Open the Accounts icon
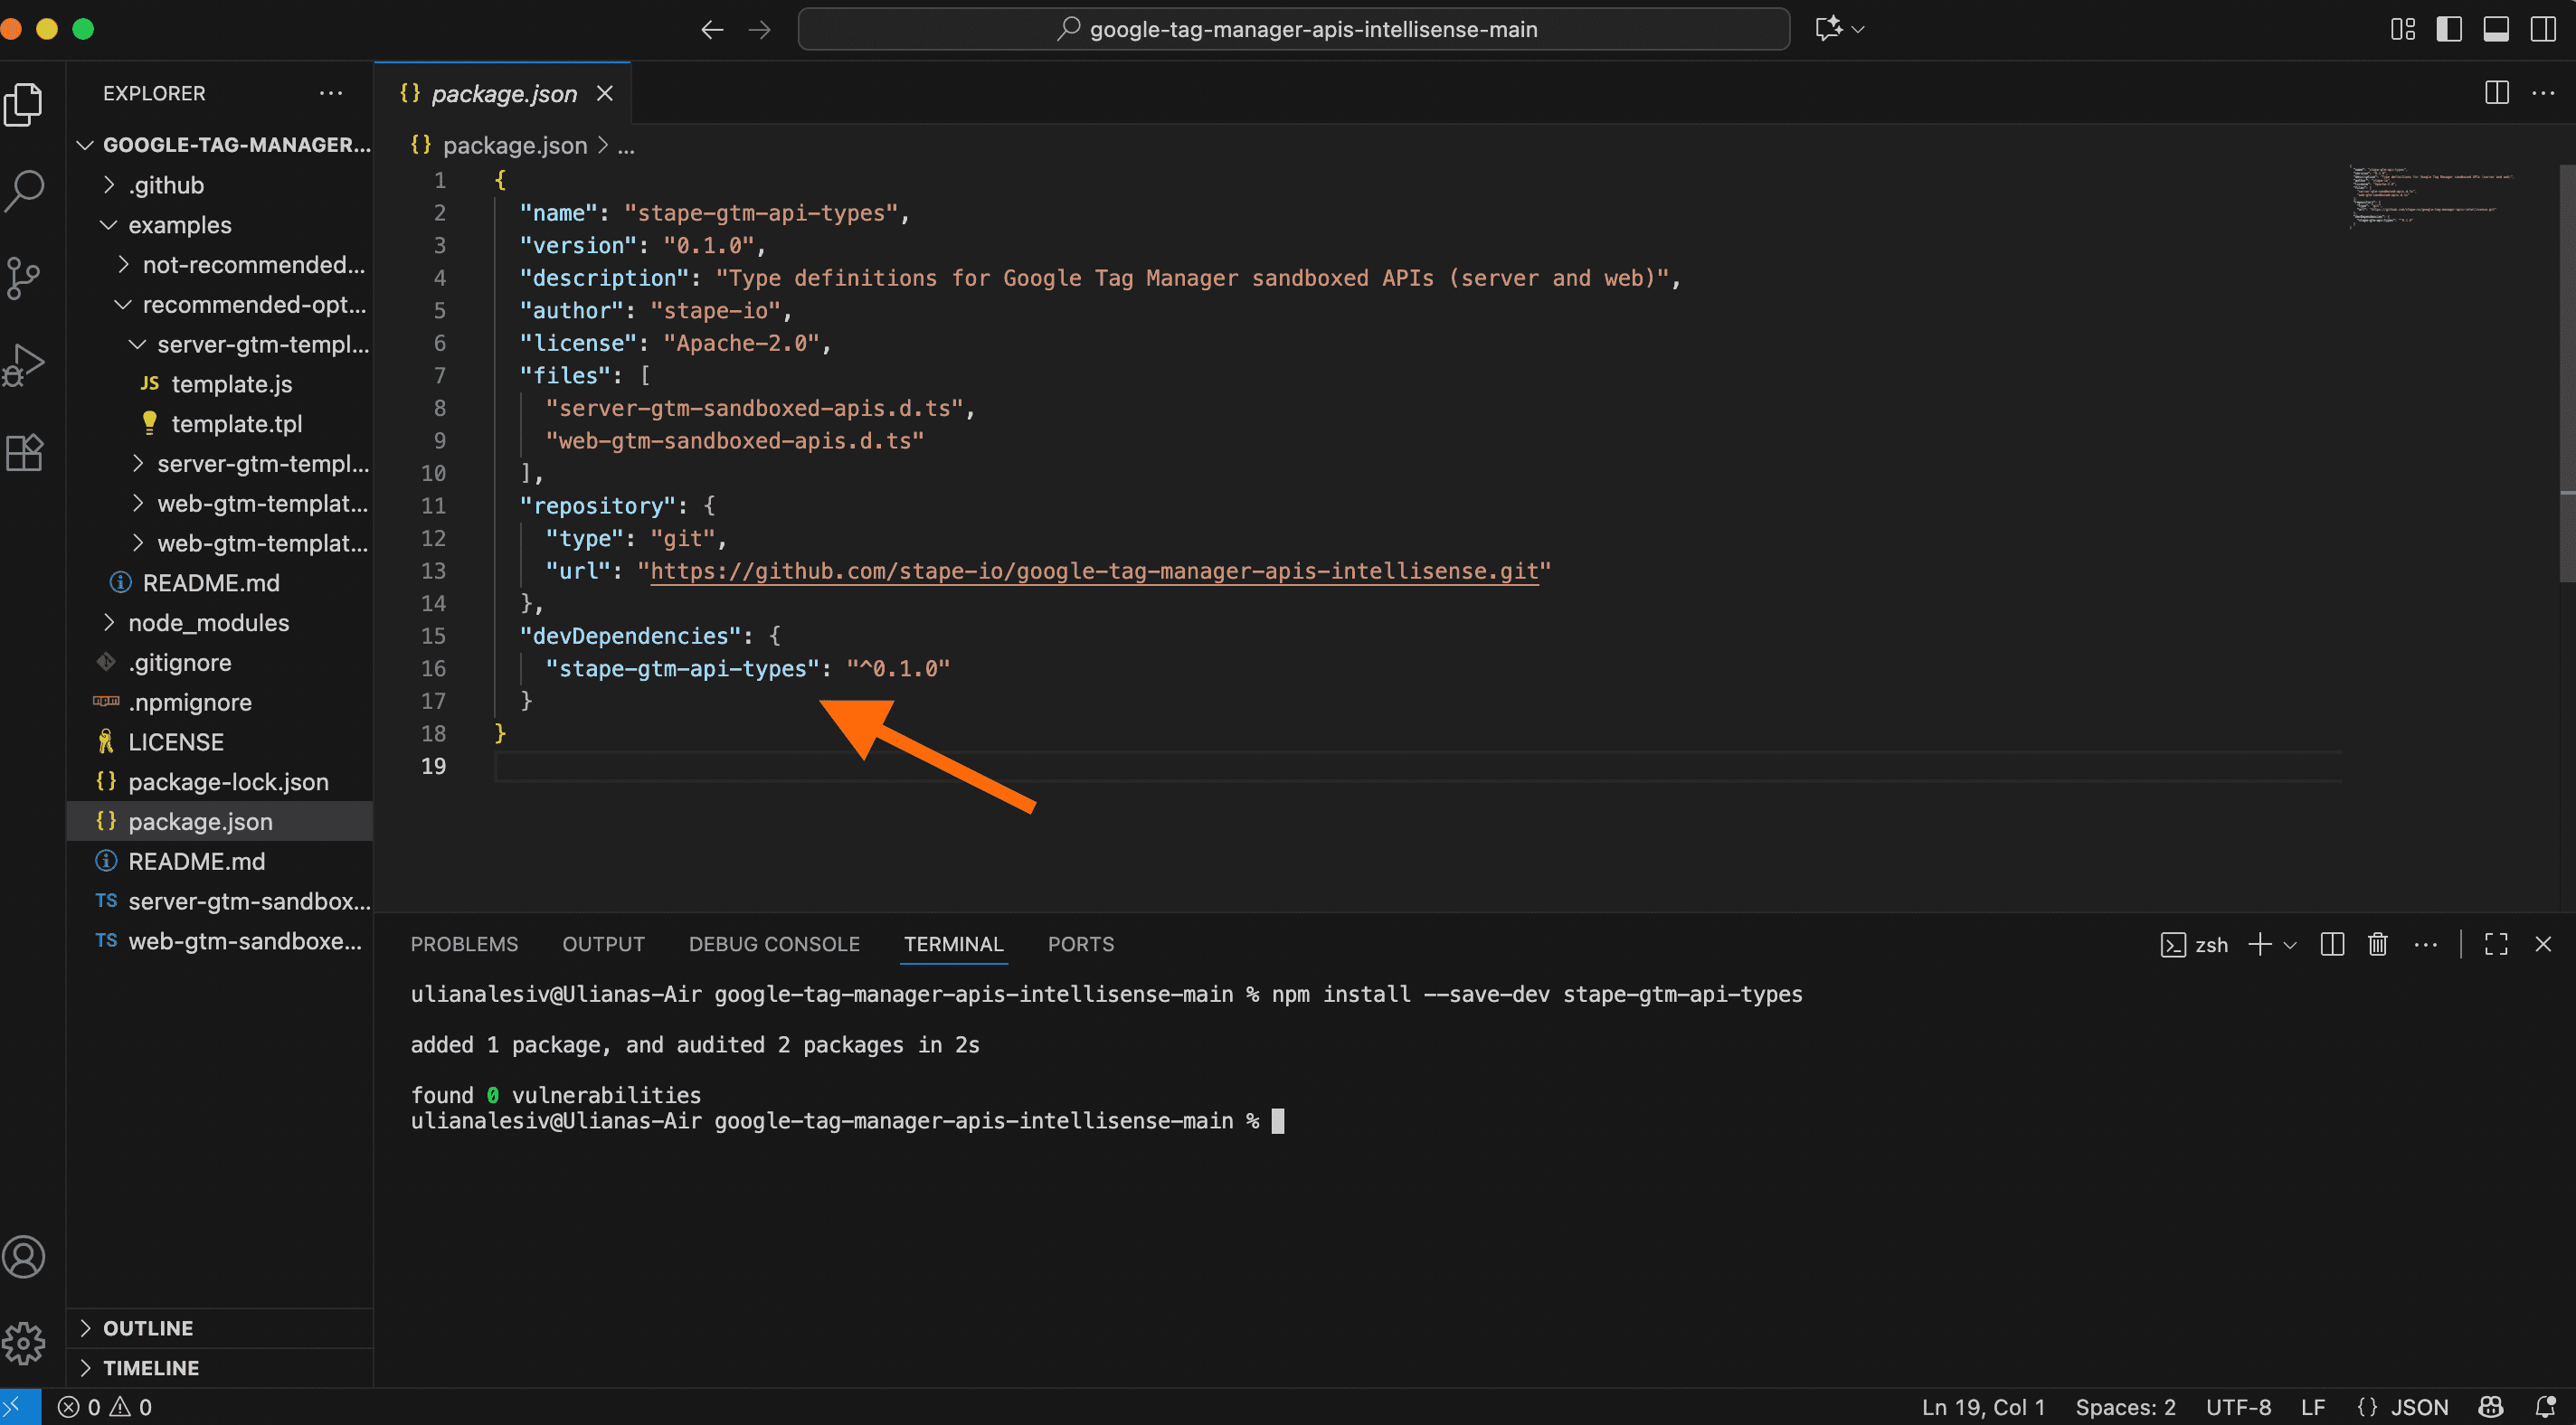Screen dimensions: 2576x1425 [24, 1257]
